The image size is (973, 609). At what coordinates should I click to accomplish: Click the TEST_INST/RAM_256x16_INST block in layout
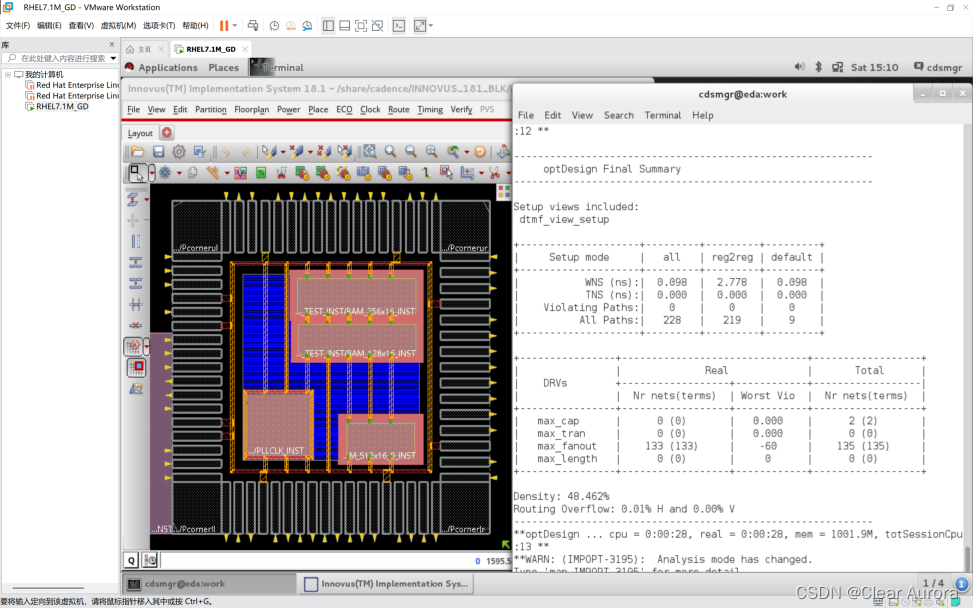(357, 295)
